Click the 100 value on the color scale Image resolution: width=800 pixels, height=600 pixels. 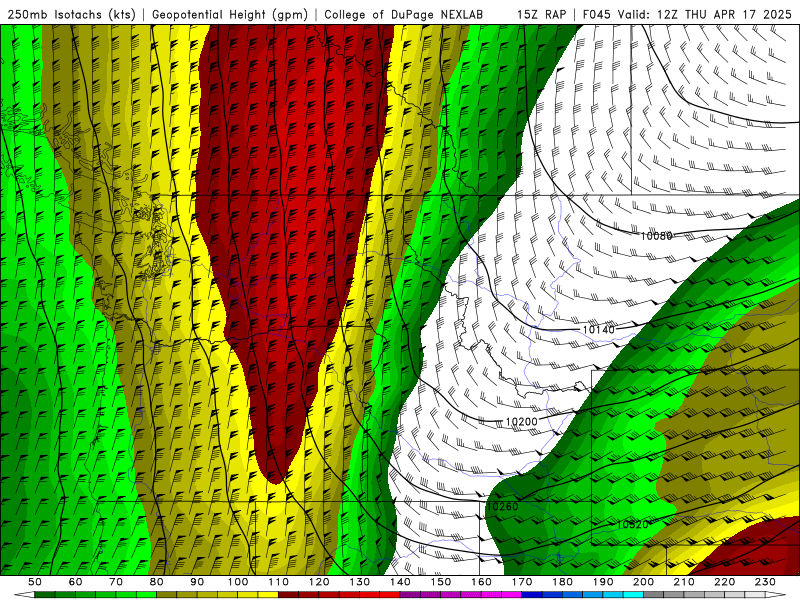pyautogui.click(x=238, y=582)
